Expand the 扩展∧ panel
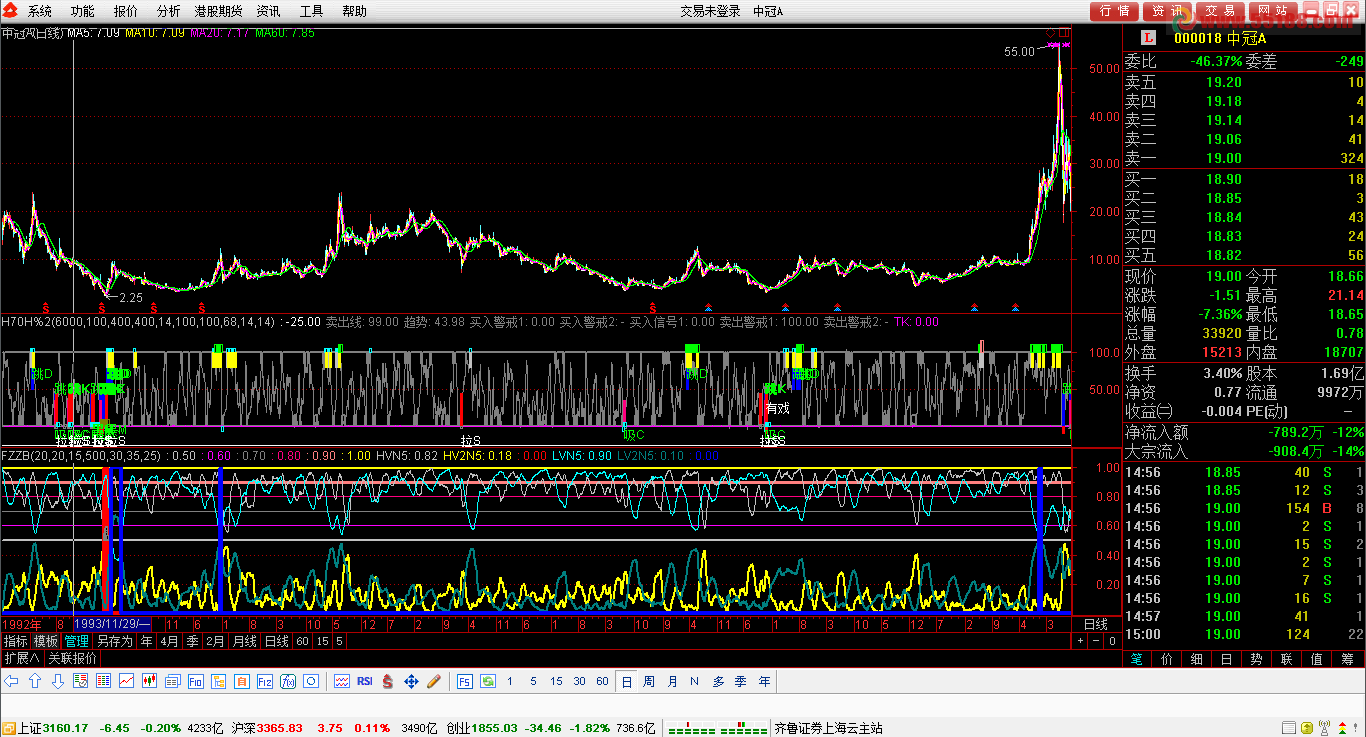The width and height of the screenshot is (1366, 737). (21, 658)
